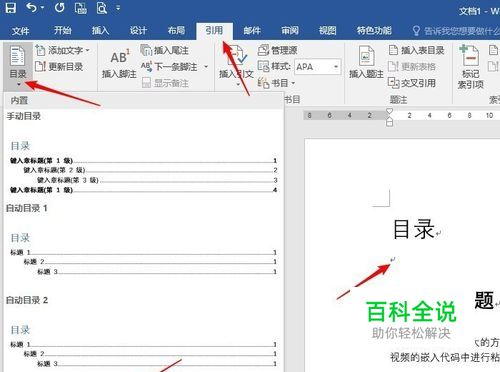The width and height of the screenshot is (500, 372).
Task: Click the 目录 table of contents button
Action: (18, 66)
